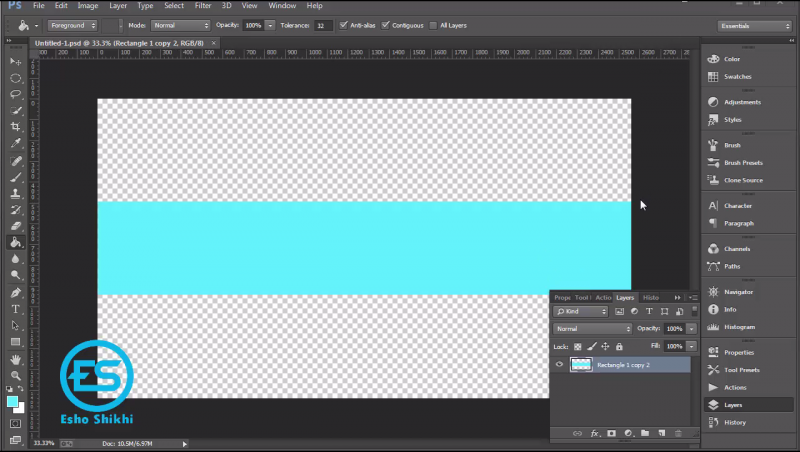Viewport: 800px width, 452px height.
Task: Open the layer Fill arrow
Action: click(691, 346)
